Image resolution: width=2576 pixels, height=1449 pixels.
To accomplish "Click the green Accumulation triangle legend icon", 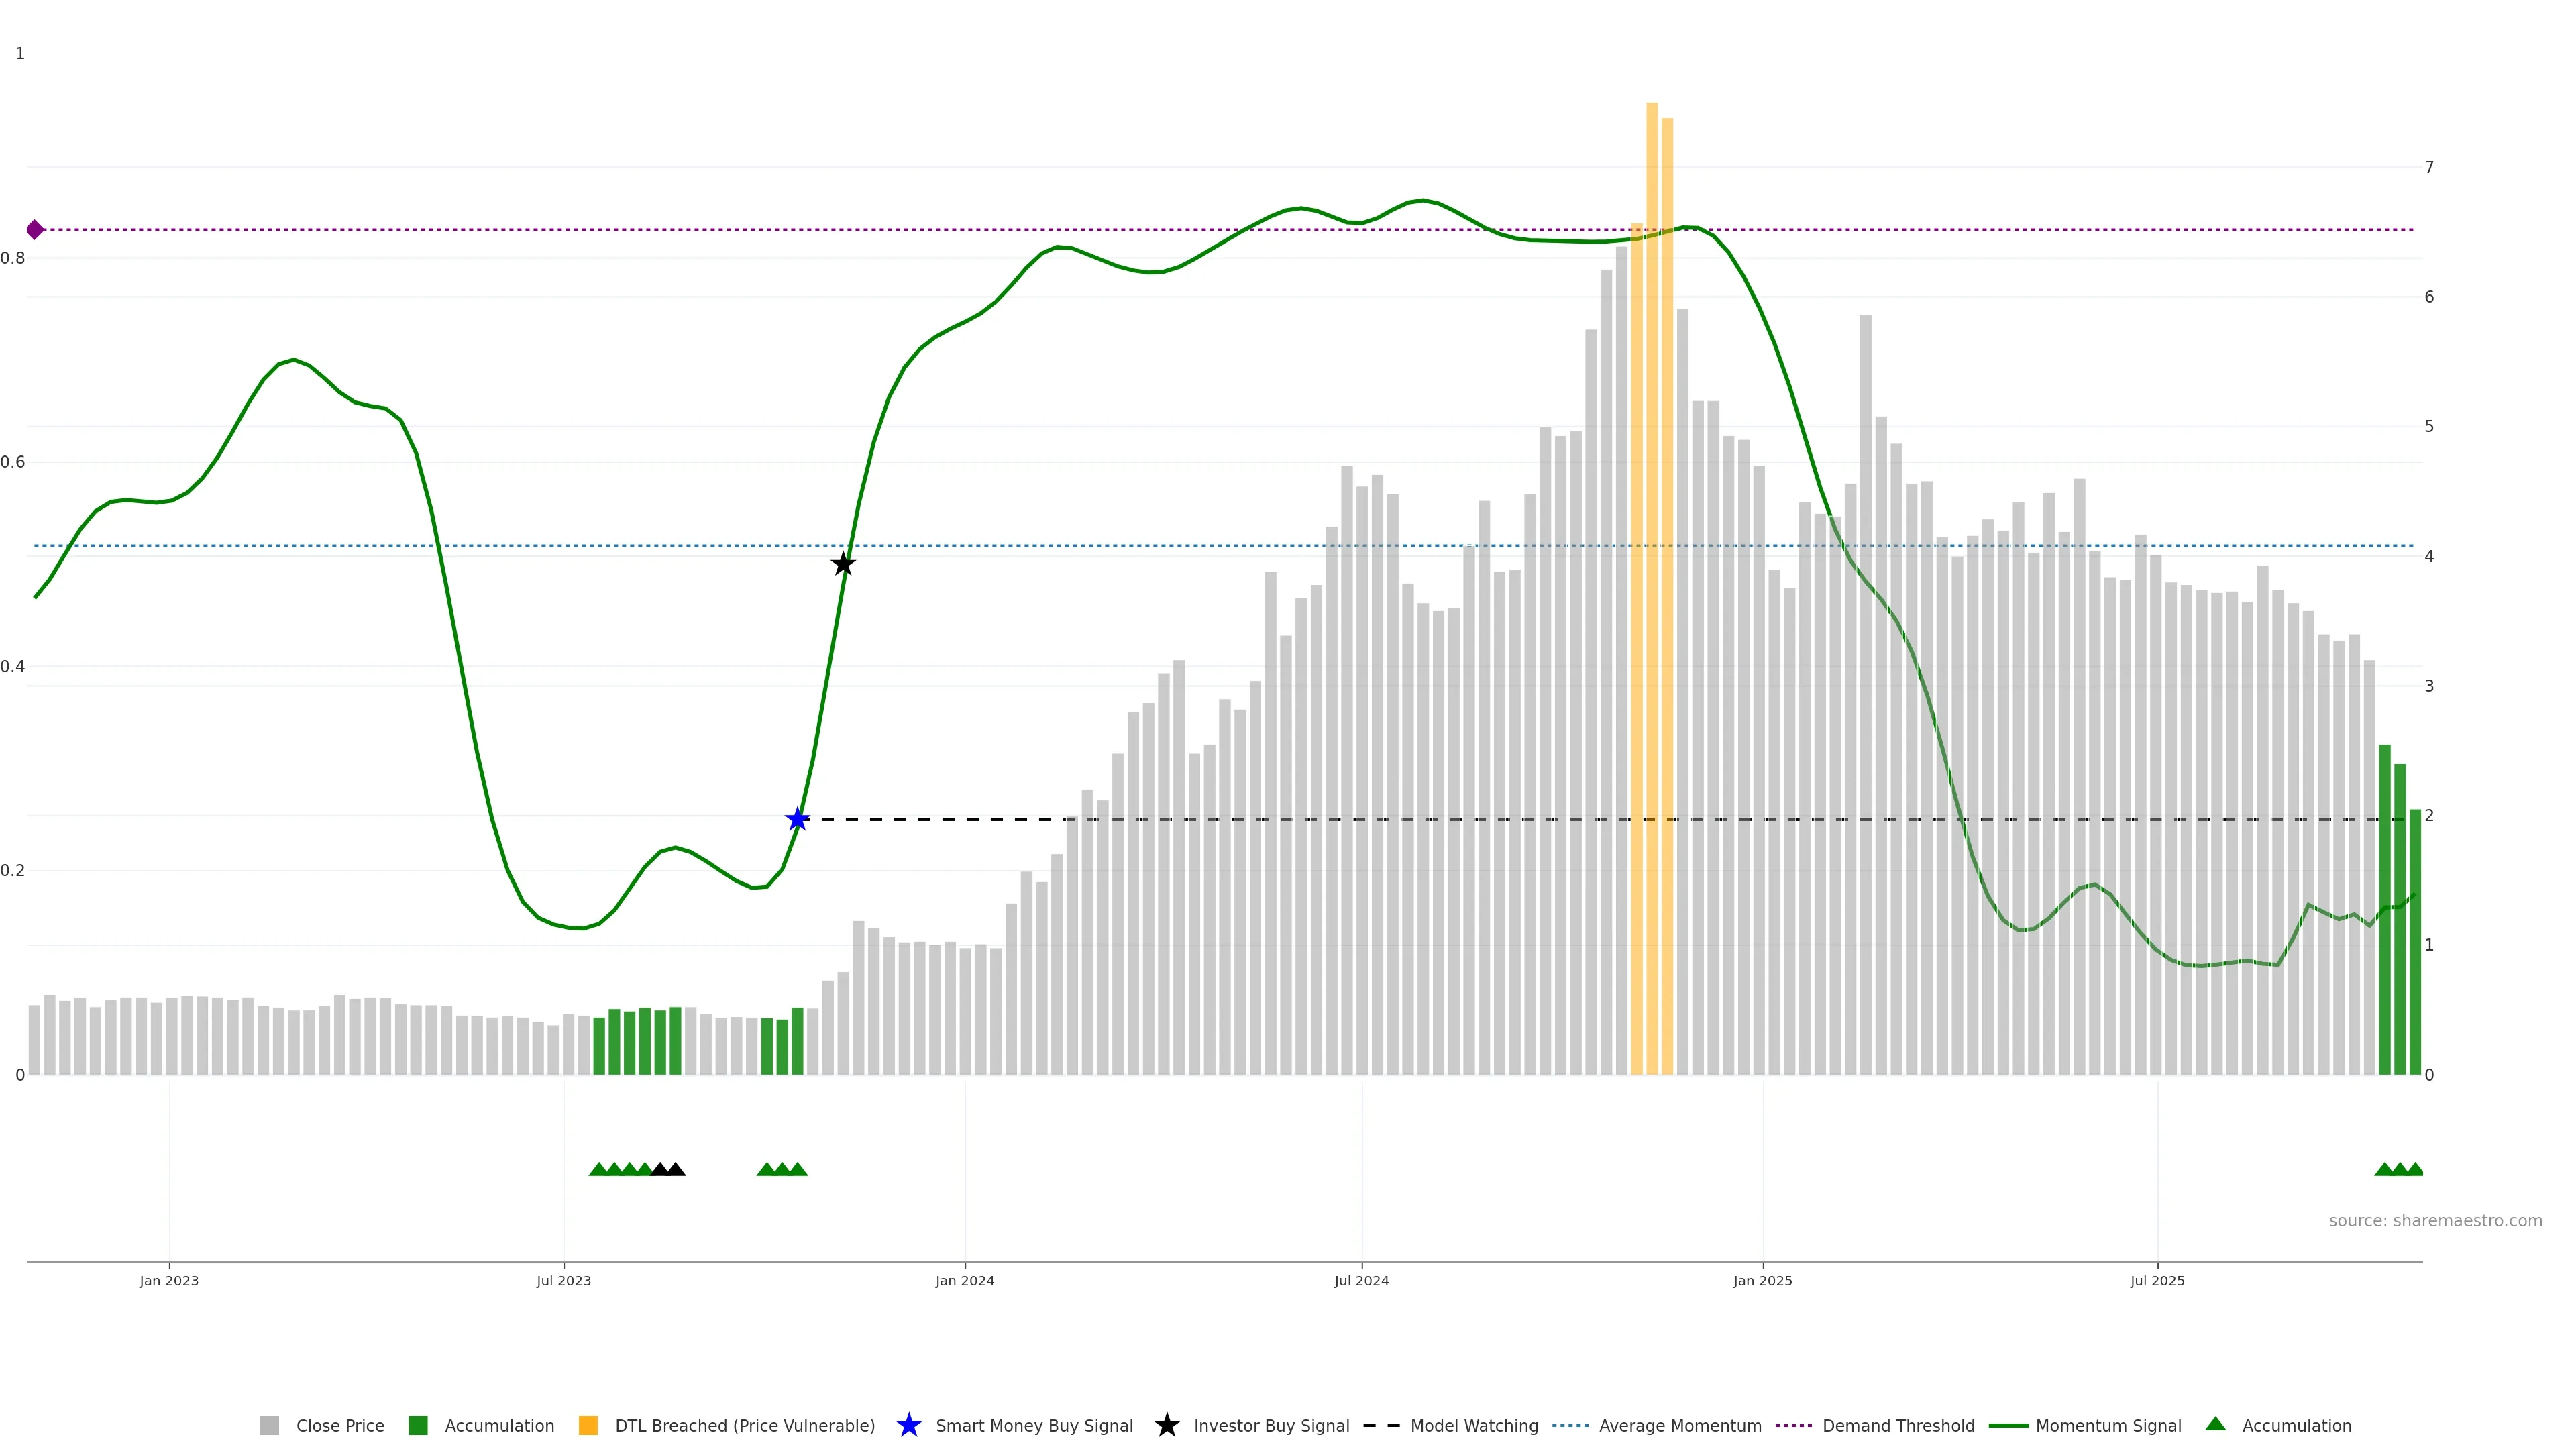I will [2215, 1424].
